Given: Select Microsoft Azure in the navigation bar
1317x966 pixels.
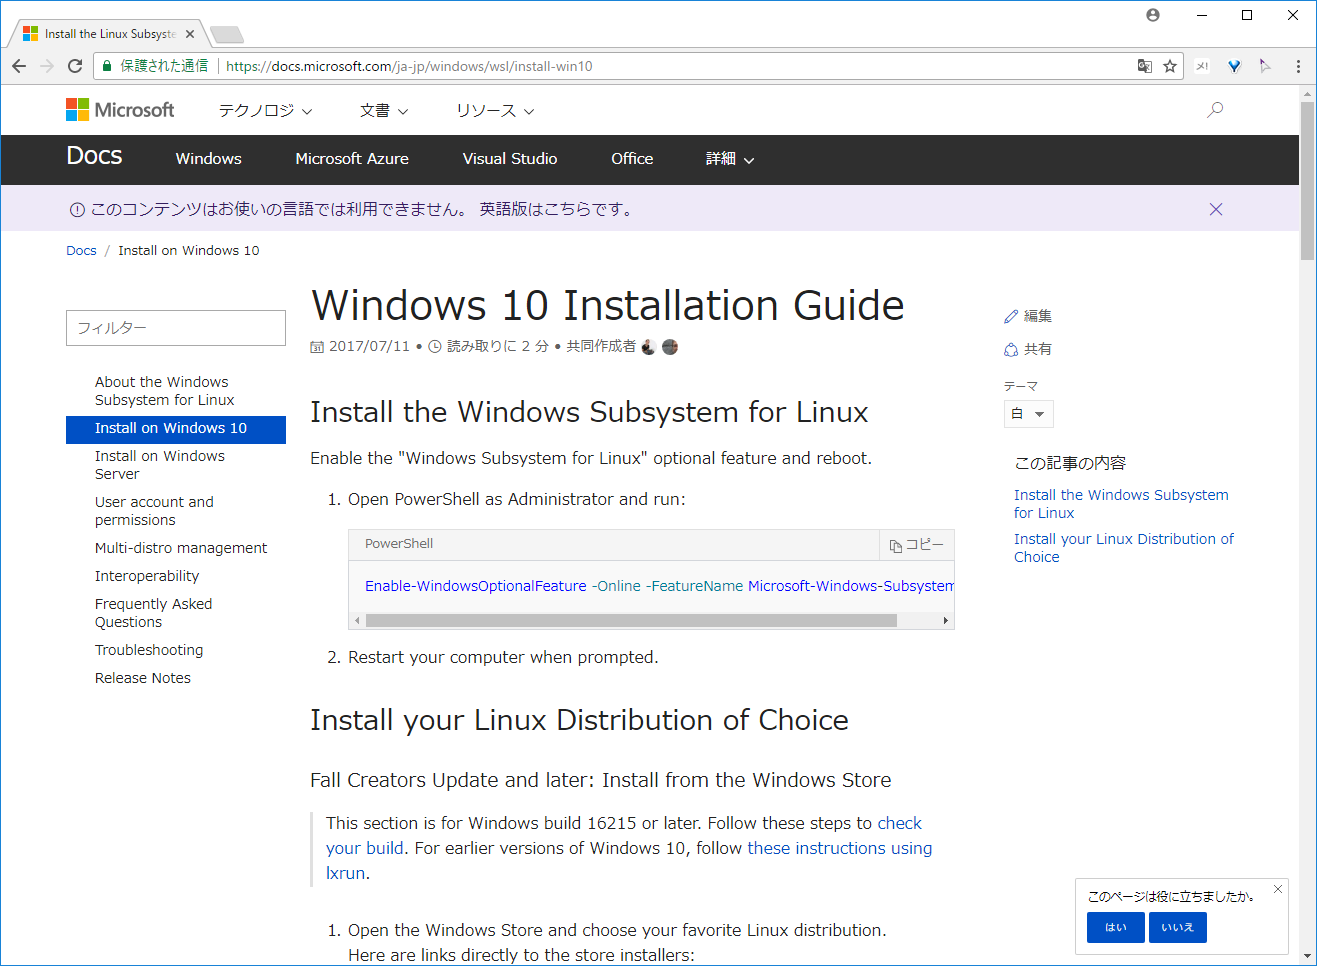Looking at the screenshot, I should [352, 159].
